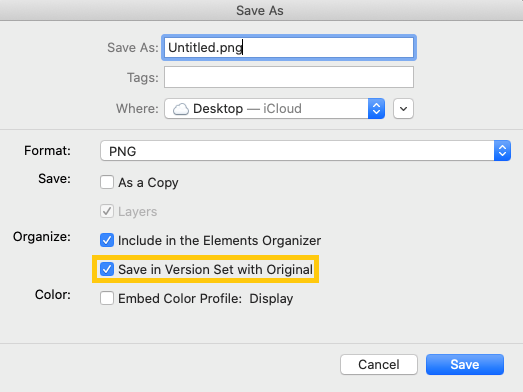The height and width of the screenshot is (392, 523).
Task: Click the Save As title bar text
Action: 260,11
